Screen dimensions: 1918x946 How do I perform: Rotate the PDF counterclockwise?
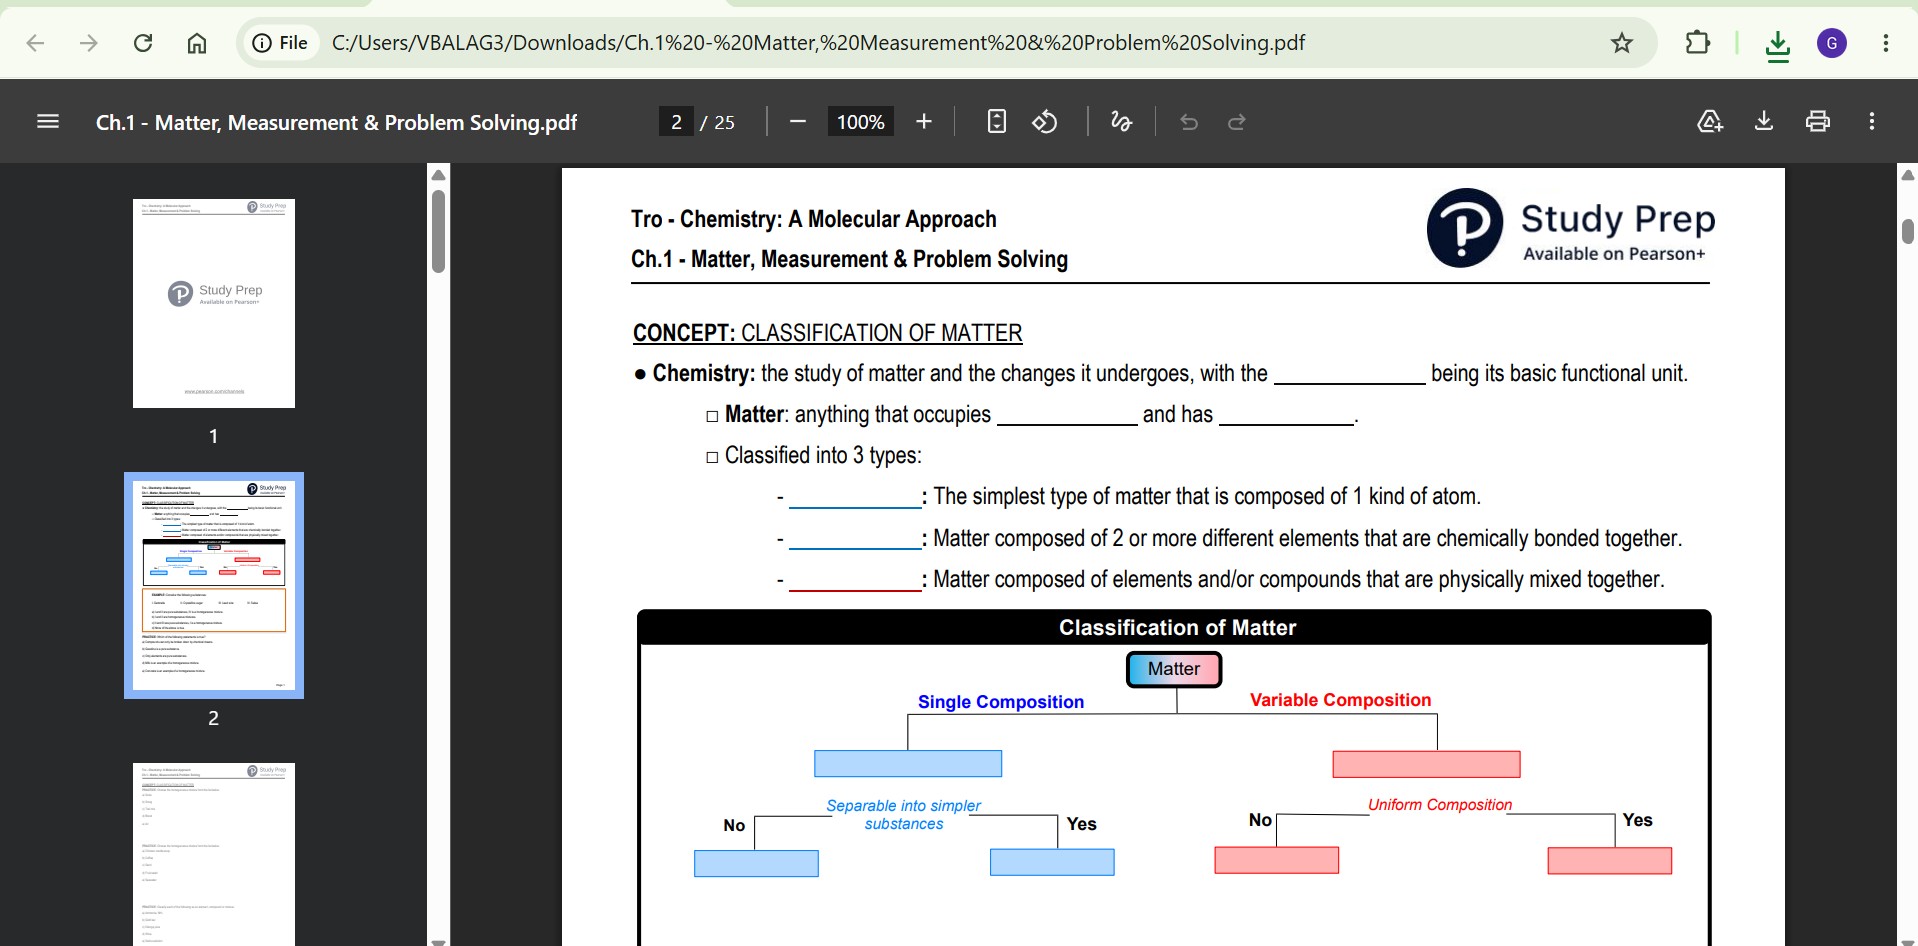pyautogui.click(x=1045, y=122)
